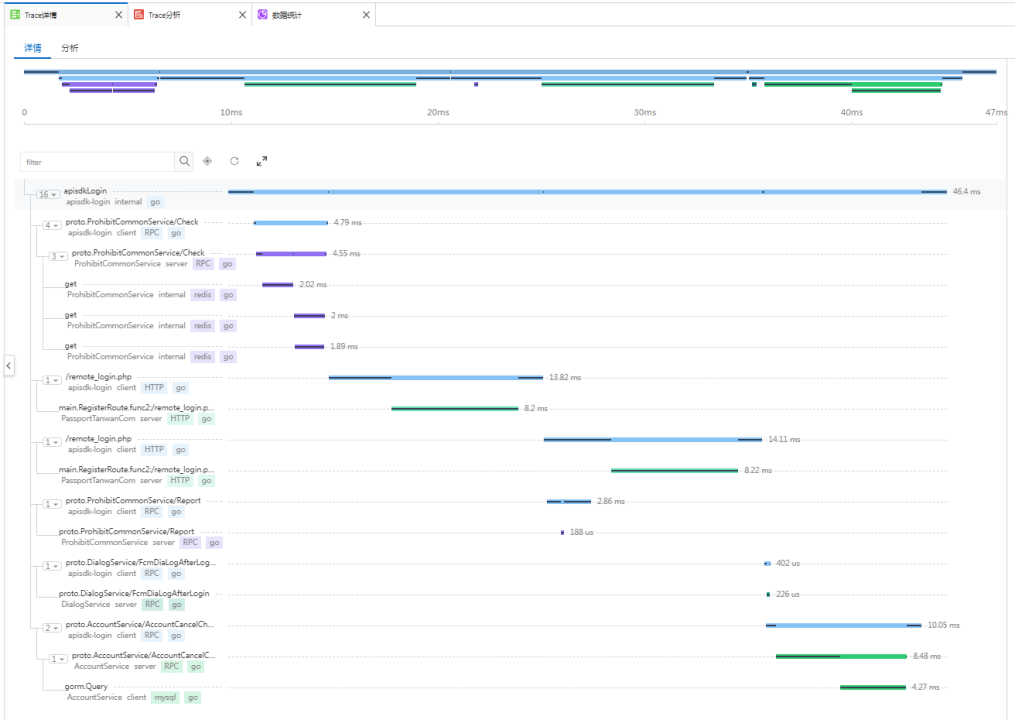Click the refresh icon next to filter
Image resolution: width=1015 pixels, height=720 pixels.
coord(234,161)
